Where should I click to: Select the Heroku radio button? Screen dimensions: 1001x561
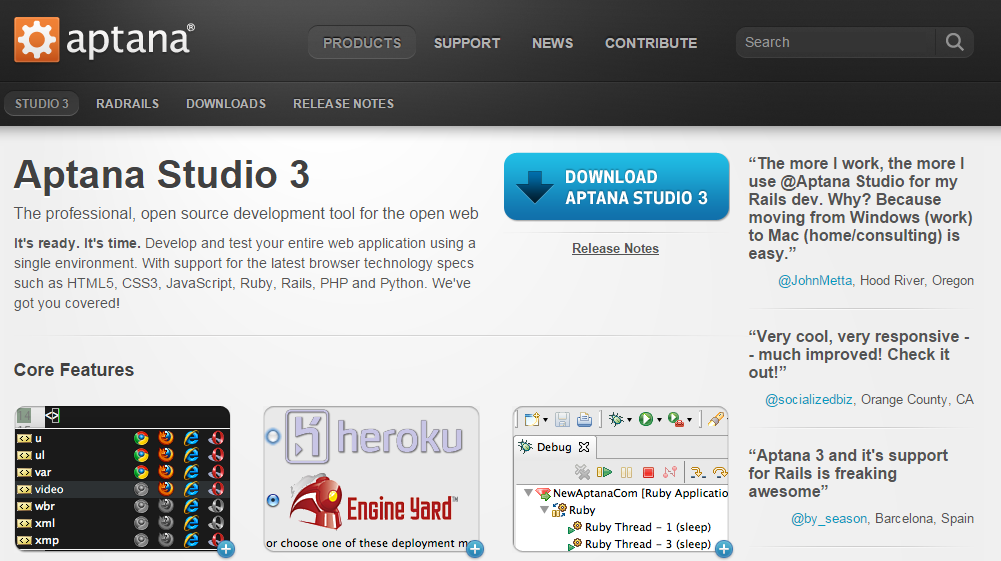tap(273, 437)
